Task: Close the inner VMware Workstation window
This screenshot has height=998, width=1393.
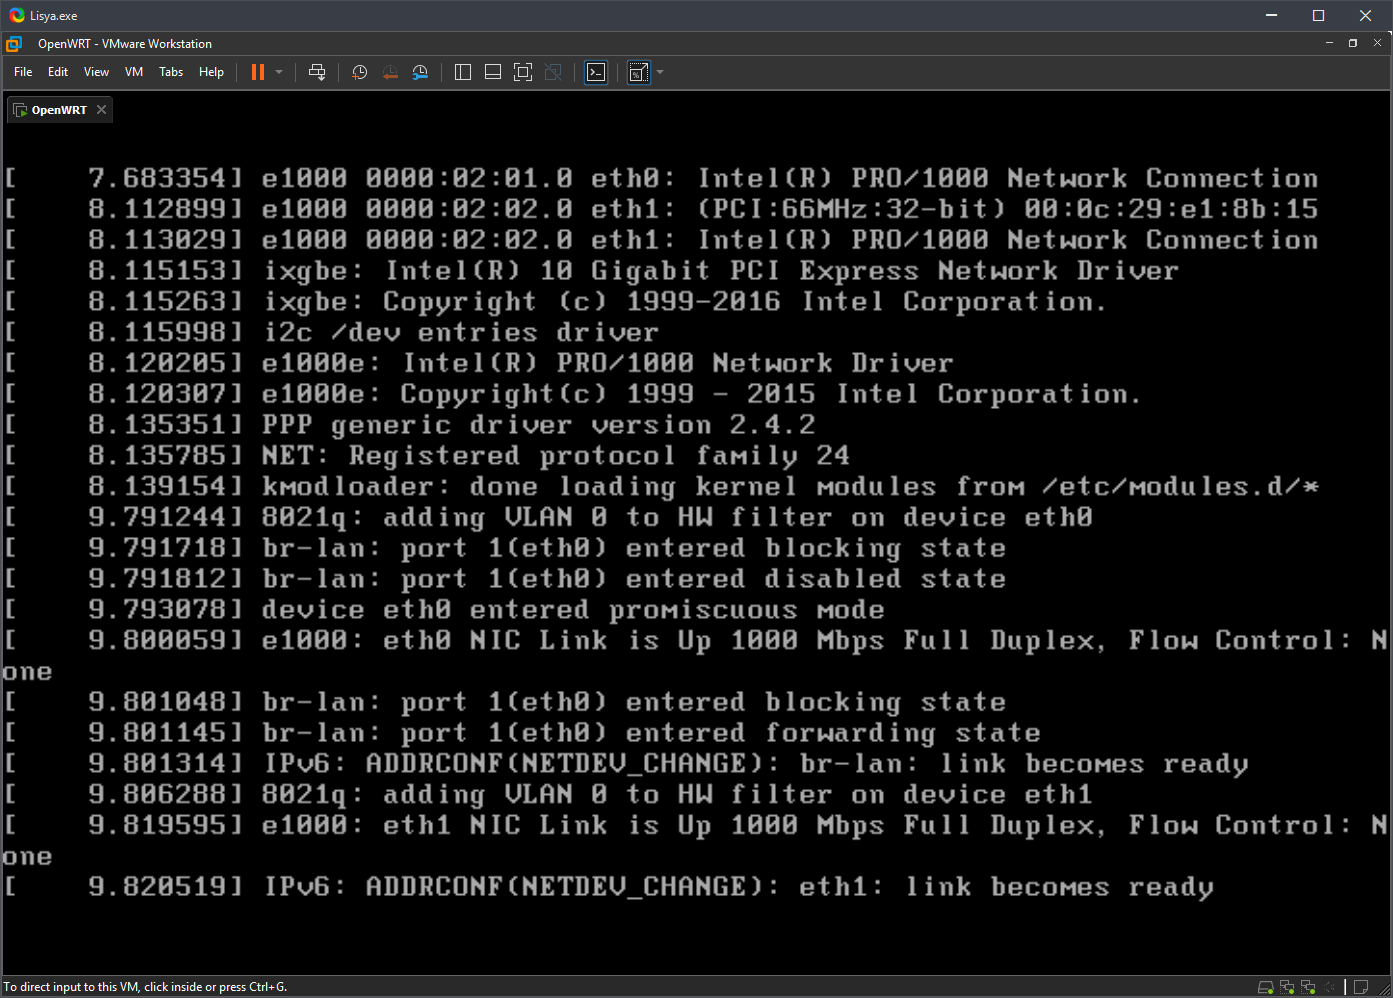Action: [1377, 43]
